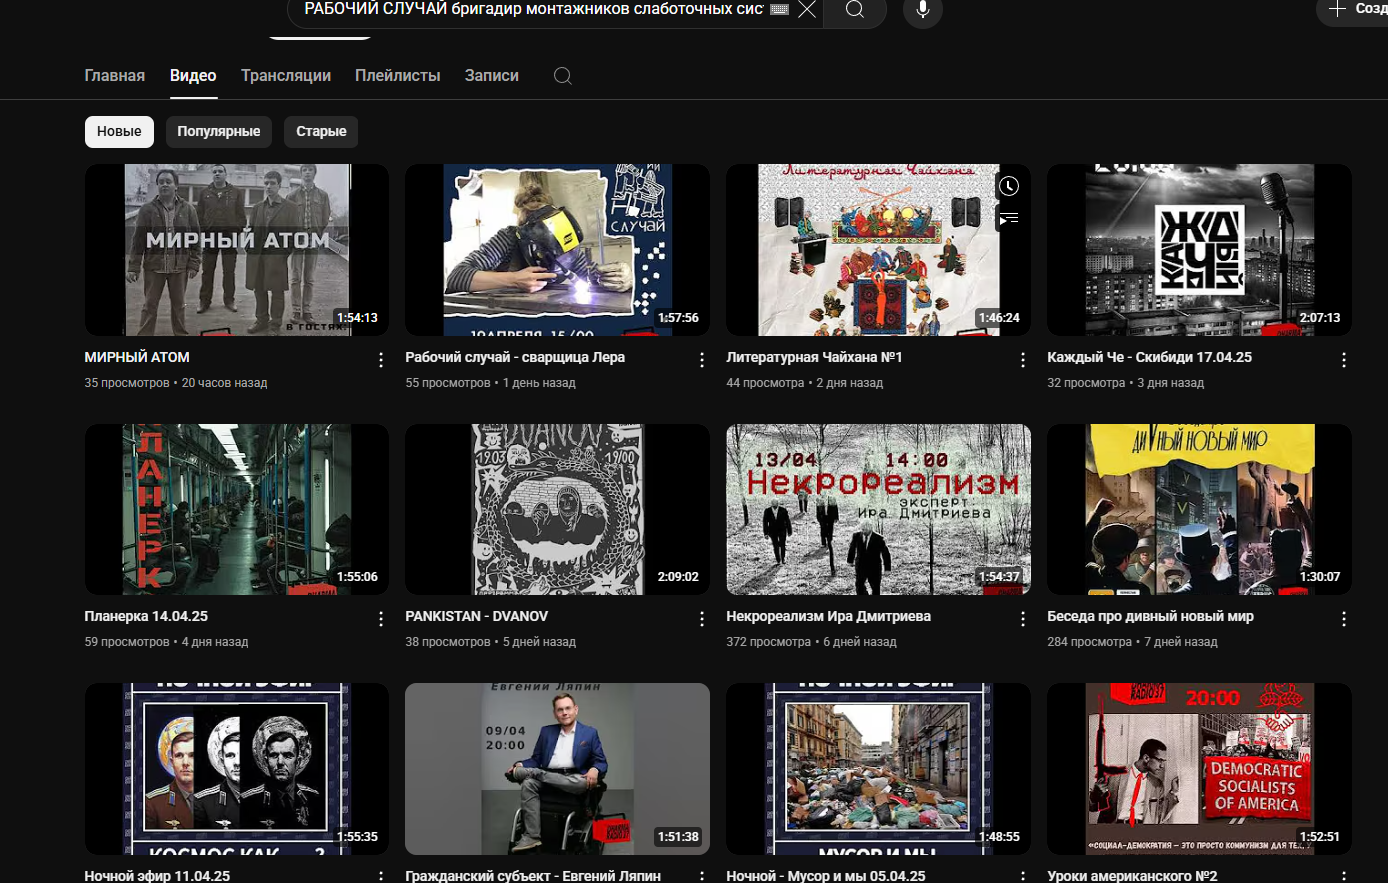
Task: Click the search magnifier button
Action: click(855, 10)
